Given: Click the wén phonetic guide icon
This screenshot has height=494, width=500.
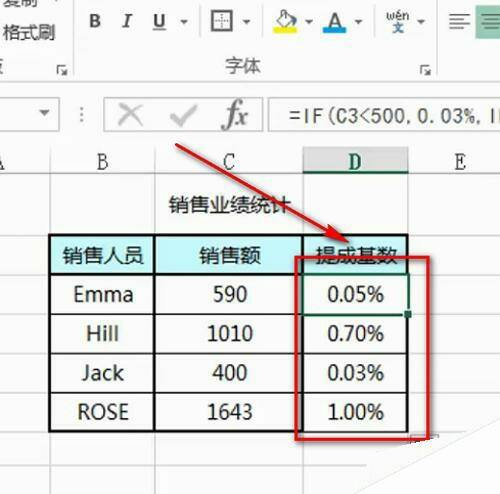Looking at the screenshot, I should [x=397, y=22].
